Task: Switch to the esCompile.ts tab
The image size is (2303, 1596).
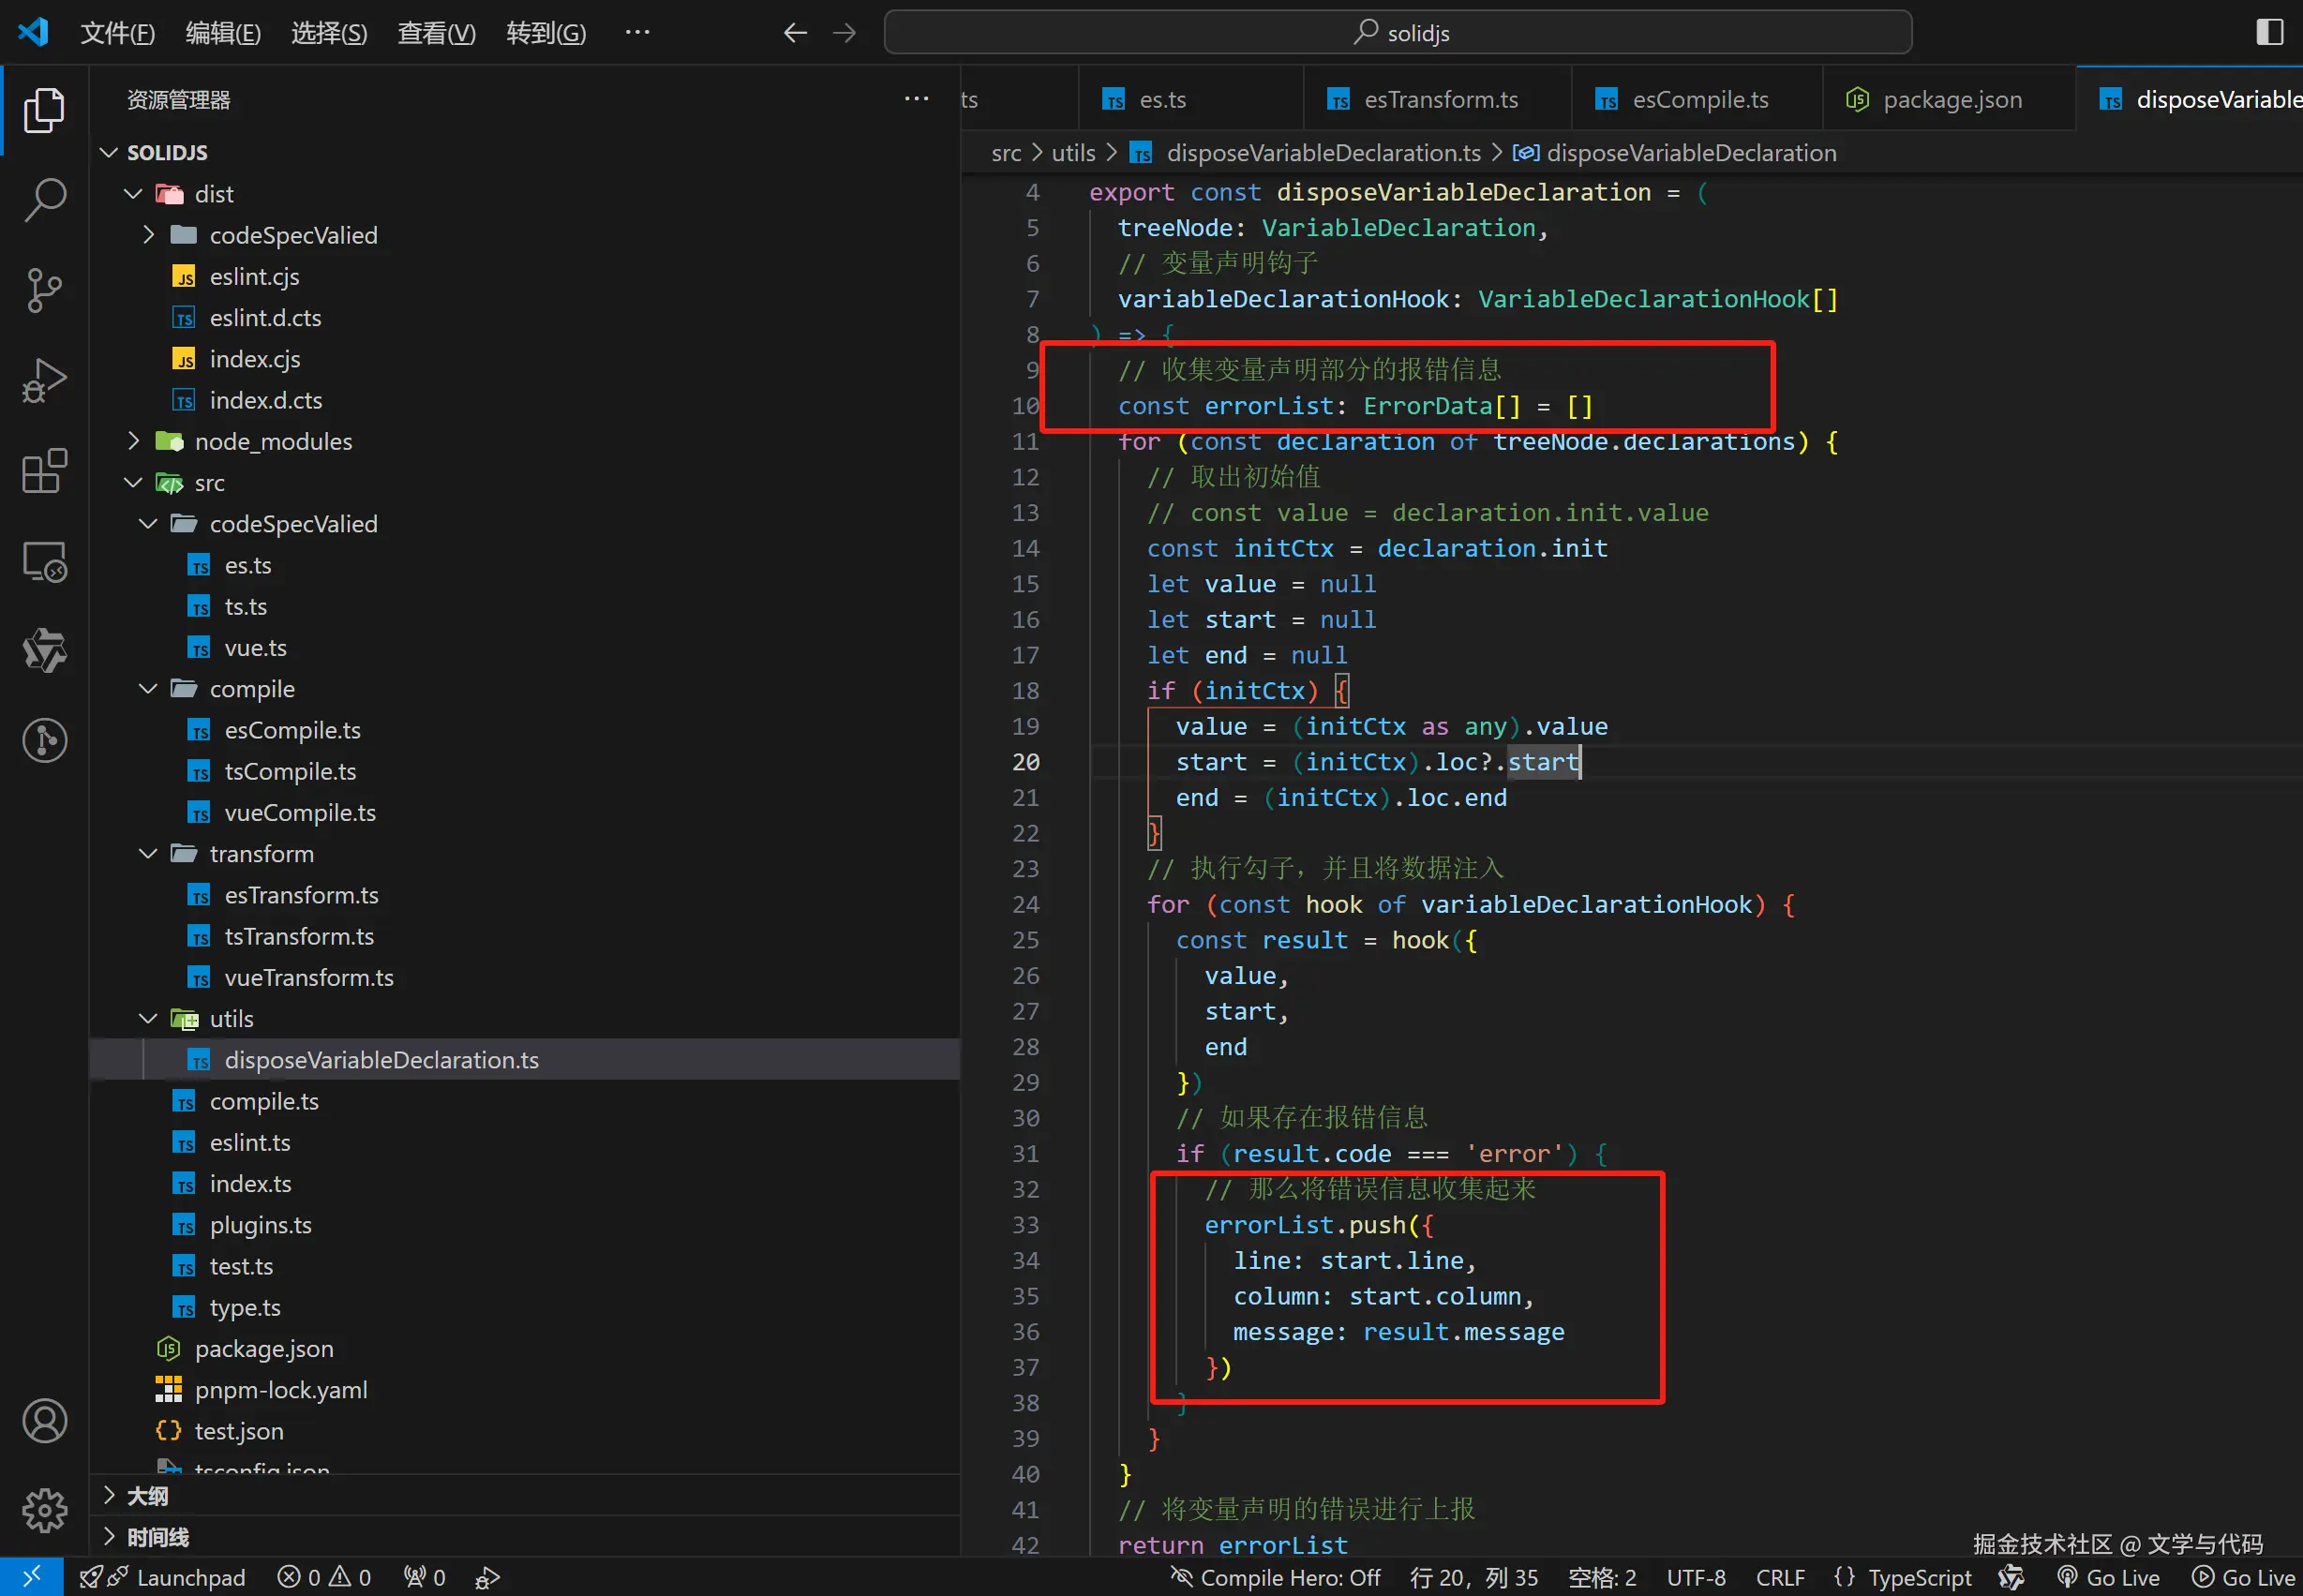Action: (x=1698, y=99)
